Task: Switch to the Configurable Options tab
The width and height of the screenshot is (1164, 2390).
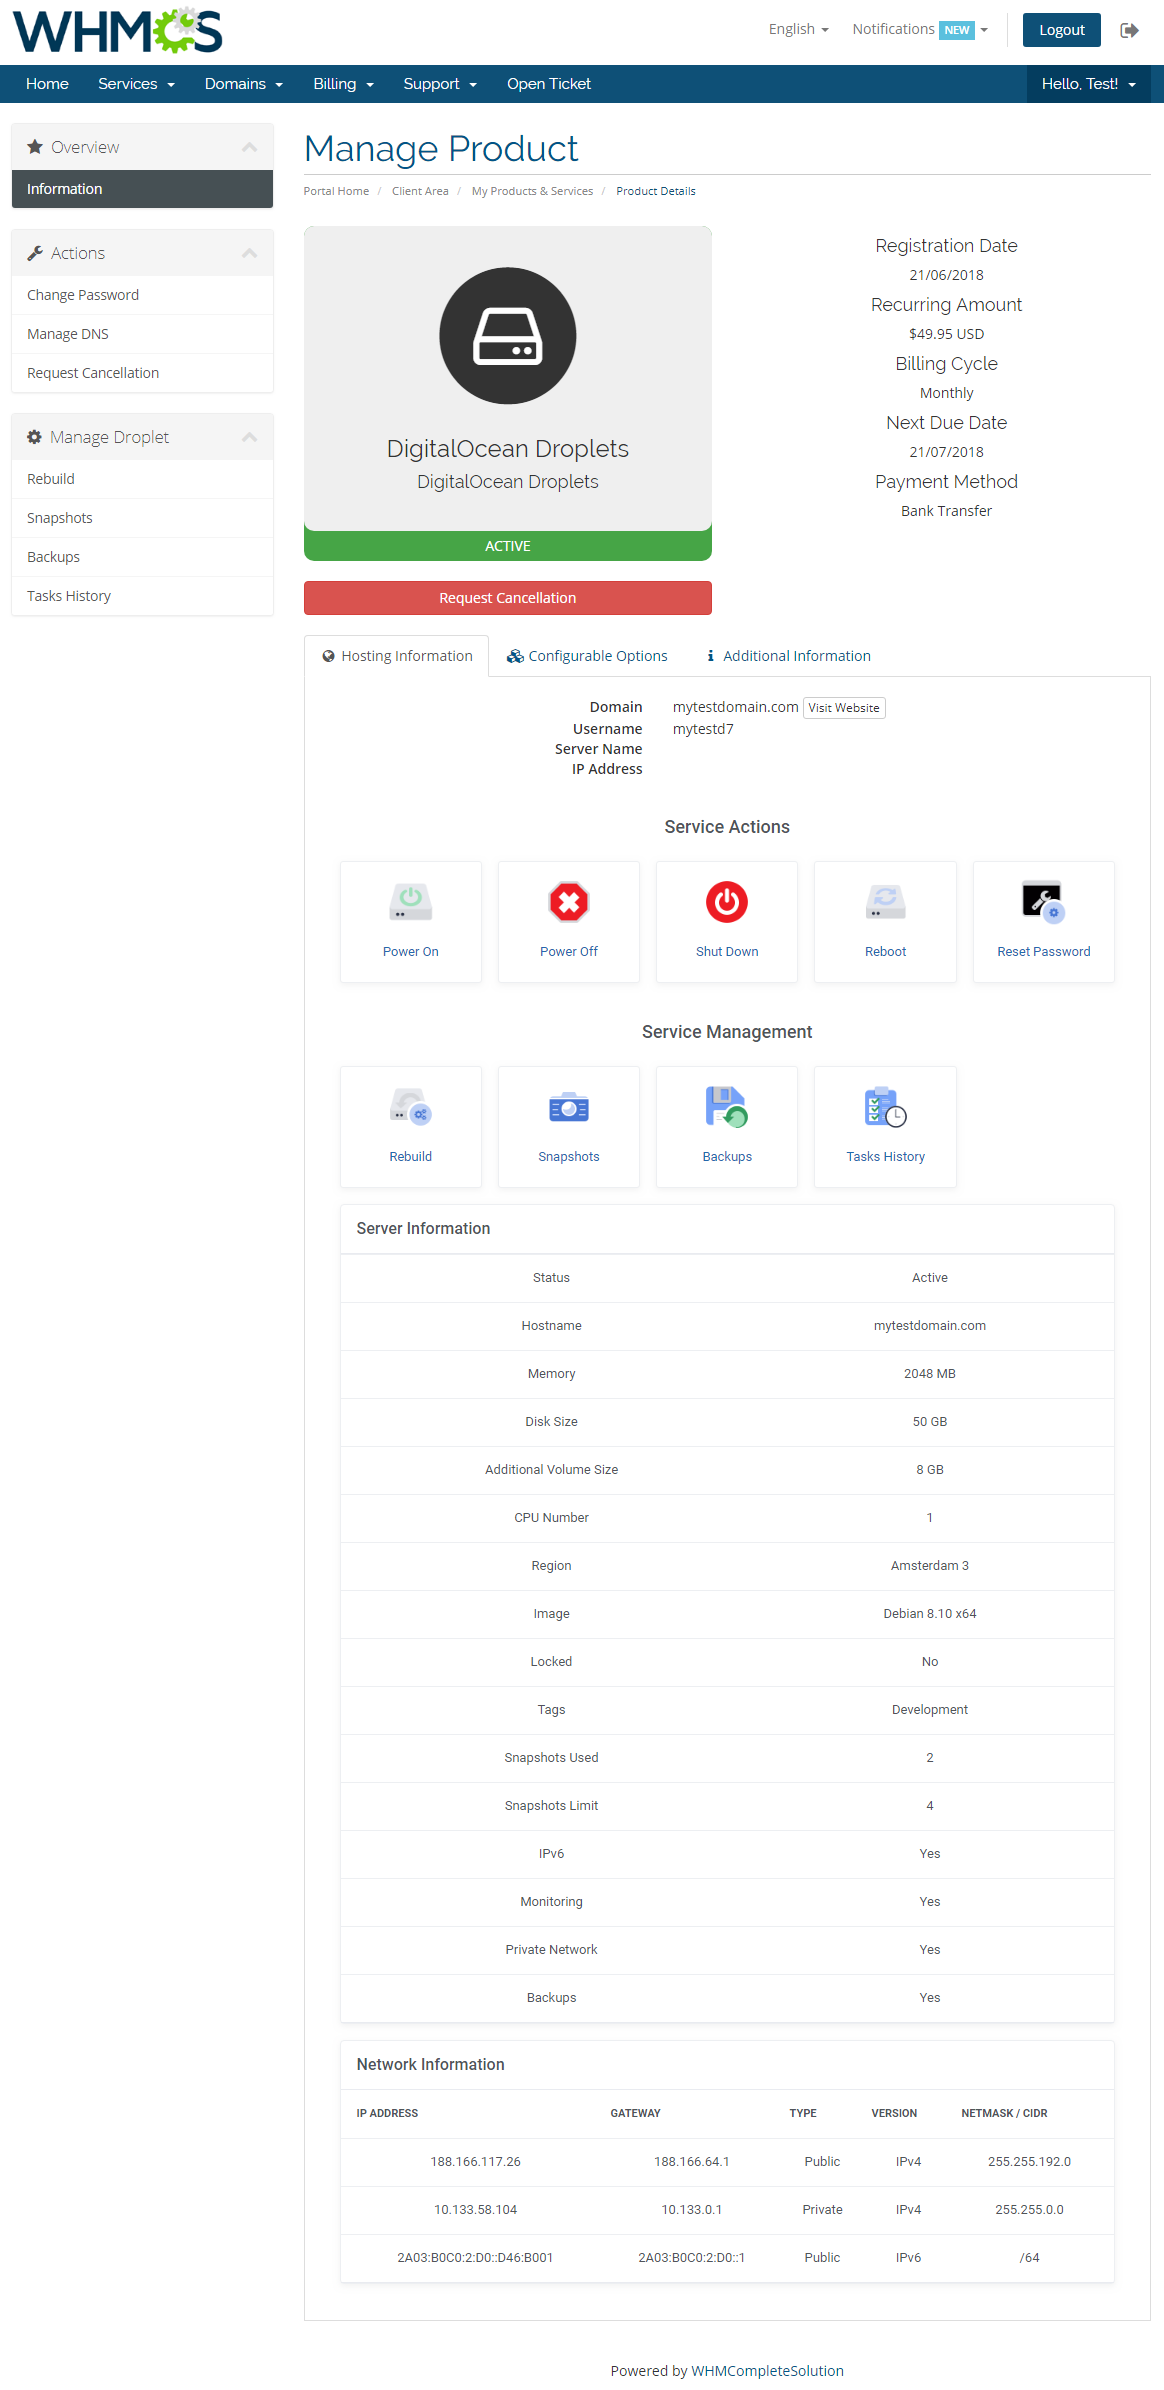Action: pos(587,656)
